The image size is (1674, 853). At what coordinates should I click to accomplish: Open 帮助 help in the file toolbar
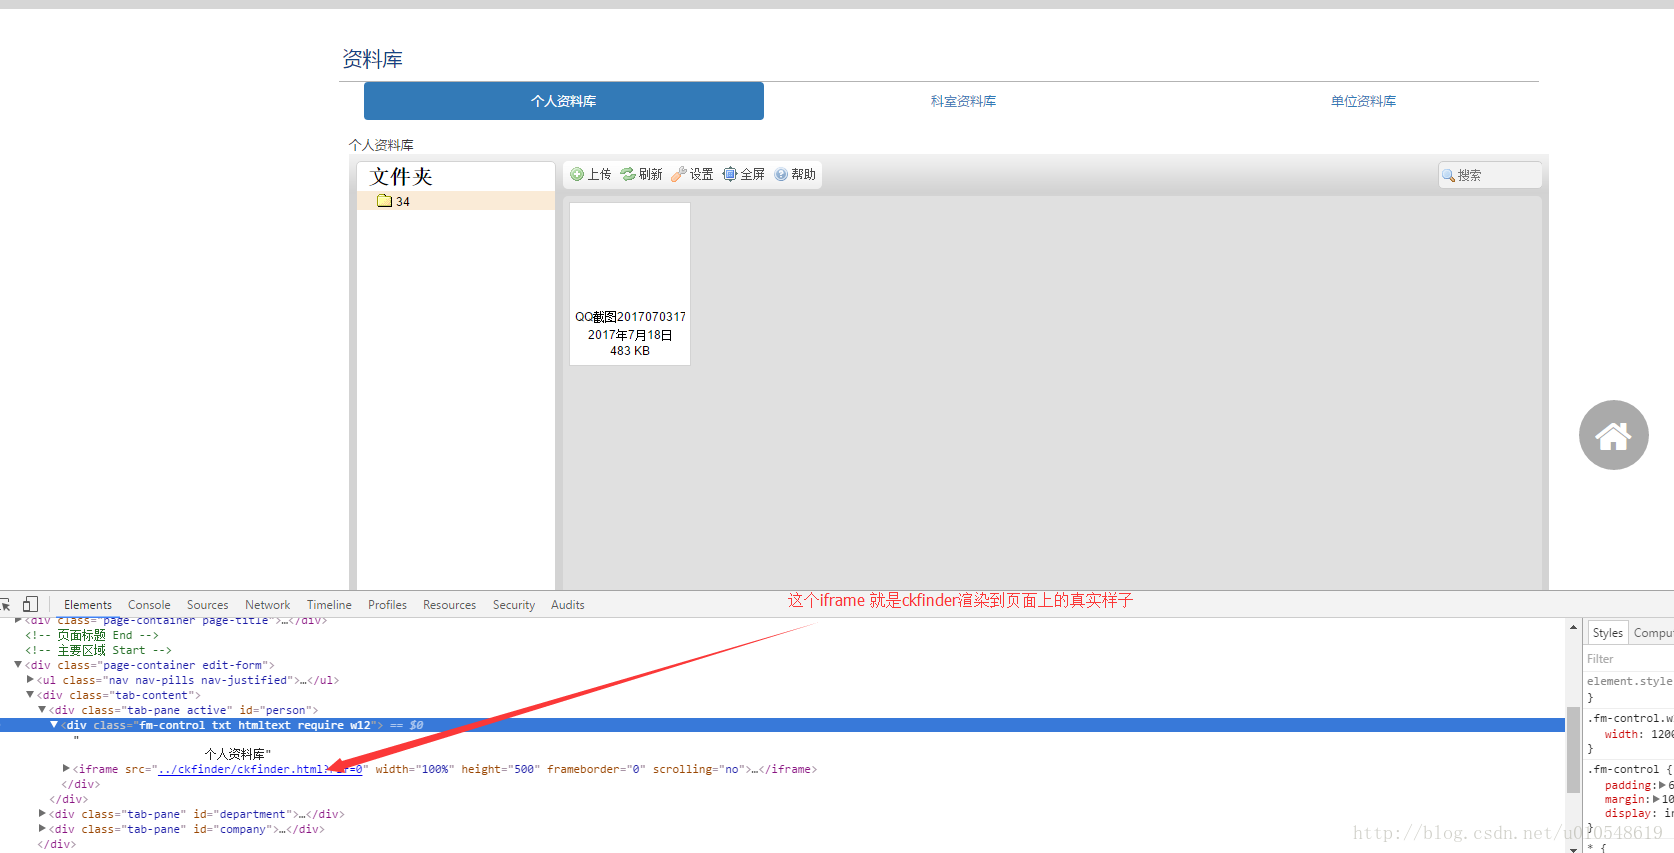pos(795,174)
